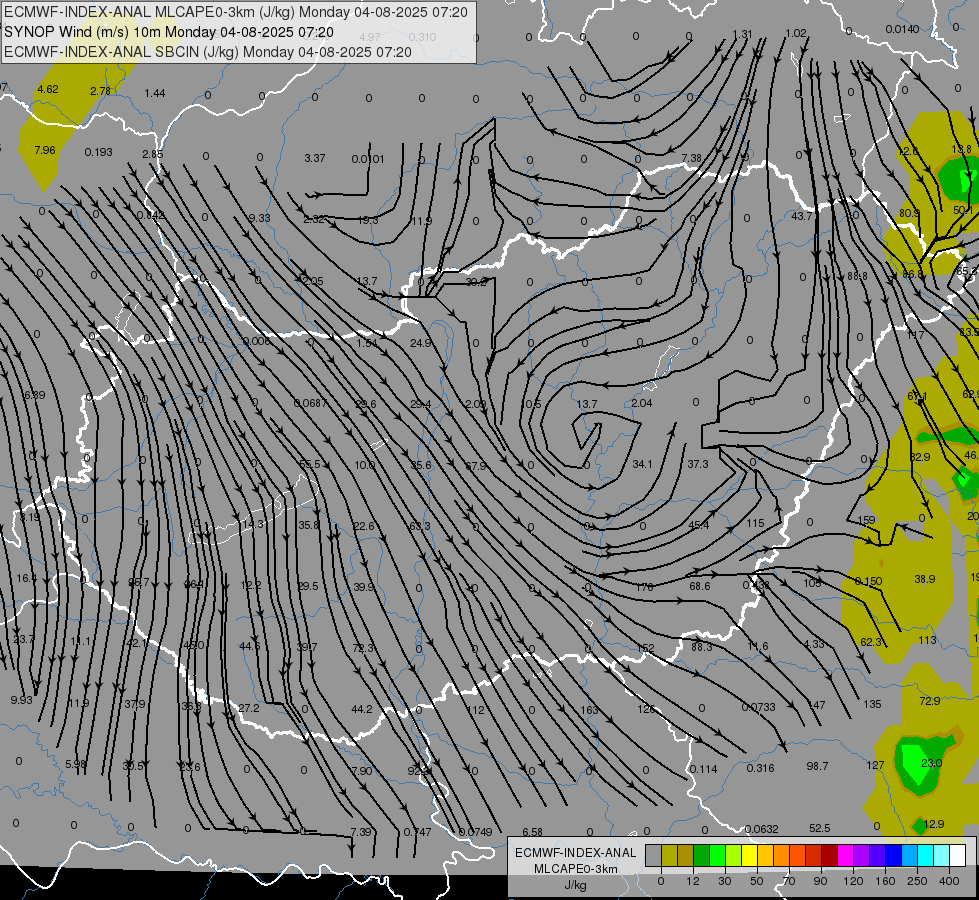Click the map value 3.37
Image resolution: width=979 pixels, height=900 pixels.
pos(315,159)
